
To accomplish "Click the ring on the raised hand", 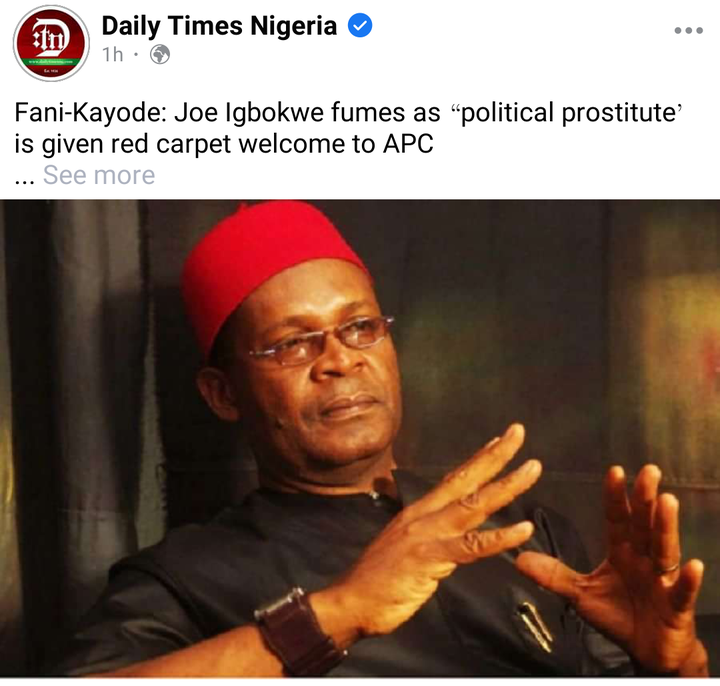I will (x=668, y=568).
